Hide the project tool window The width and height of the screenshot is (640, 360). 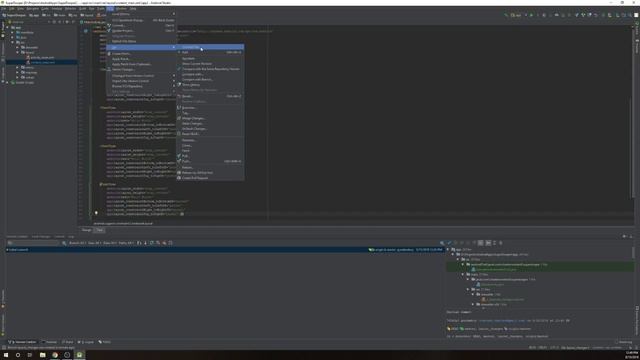point(73,22)
